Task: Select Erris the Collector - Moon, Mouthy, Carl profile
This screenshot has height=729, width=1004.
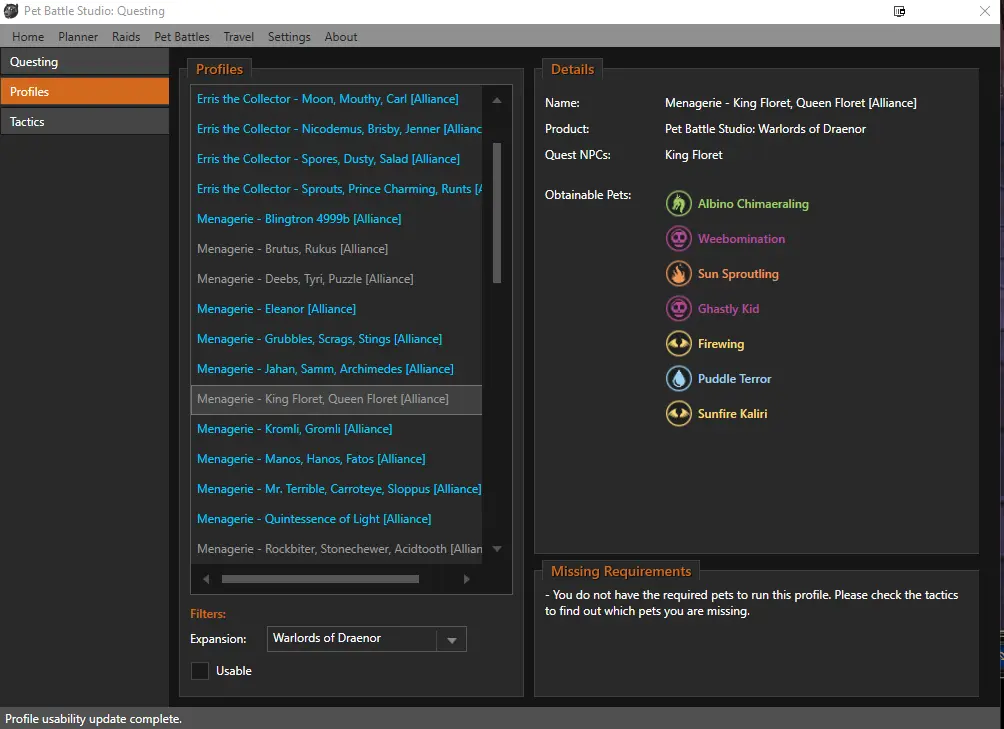Action: coord(336,99)
